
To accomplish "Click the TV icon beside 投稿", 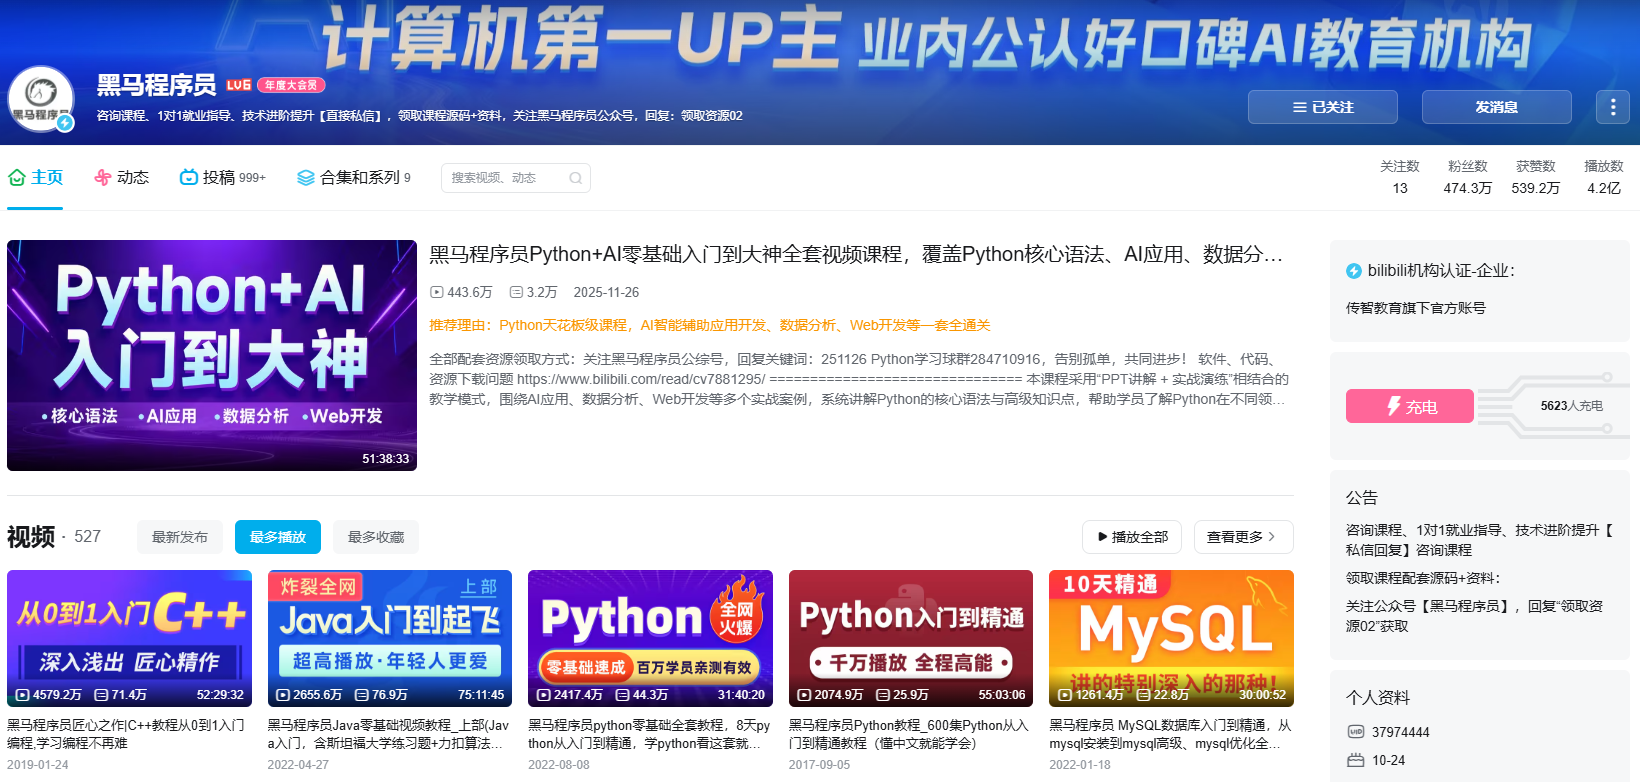I will (188, 177).
